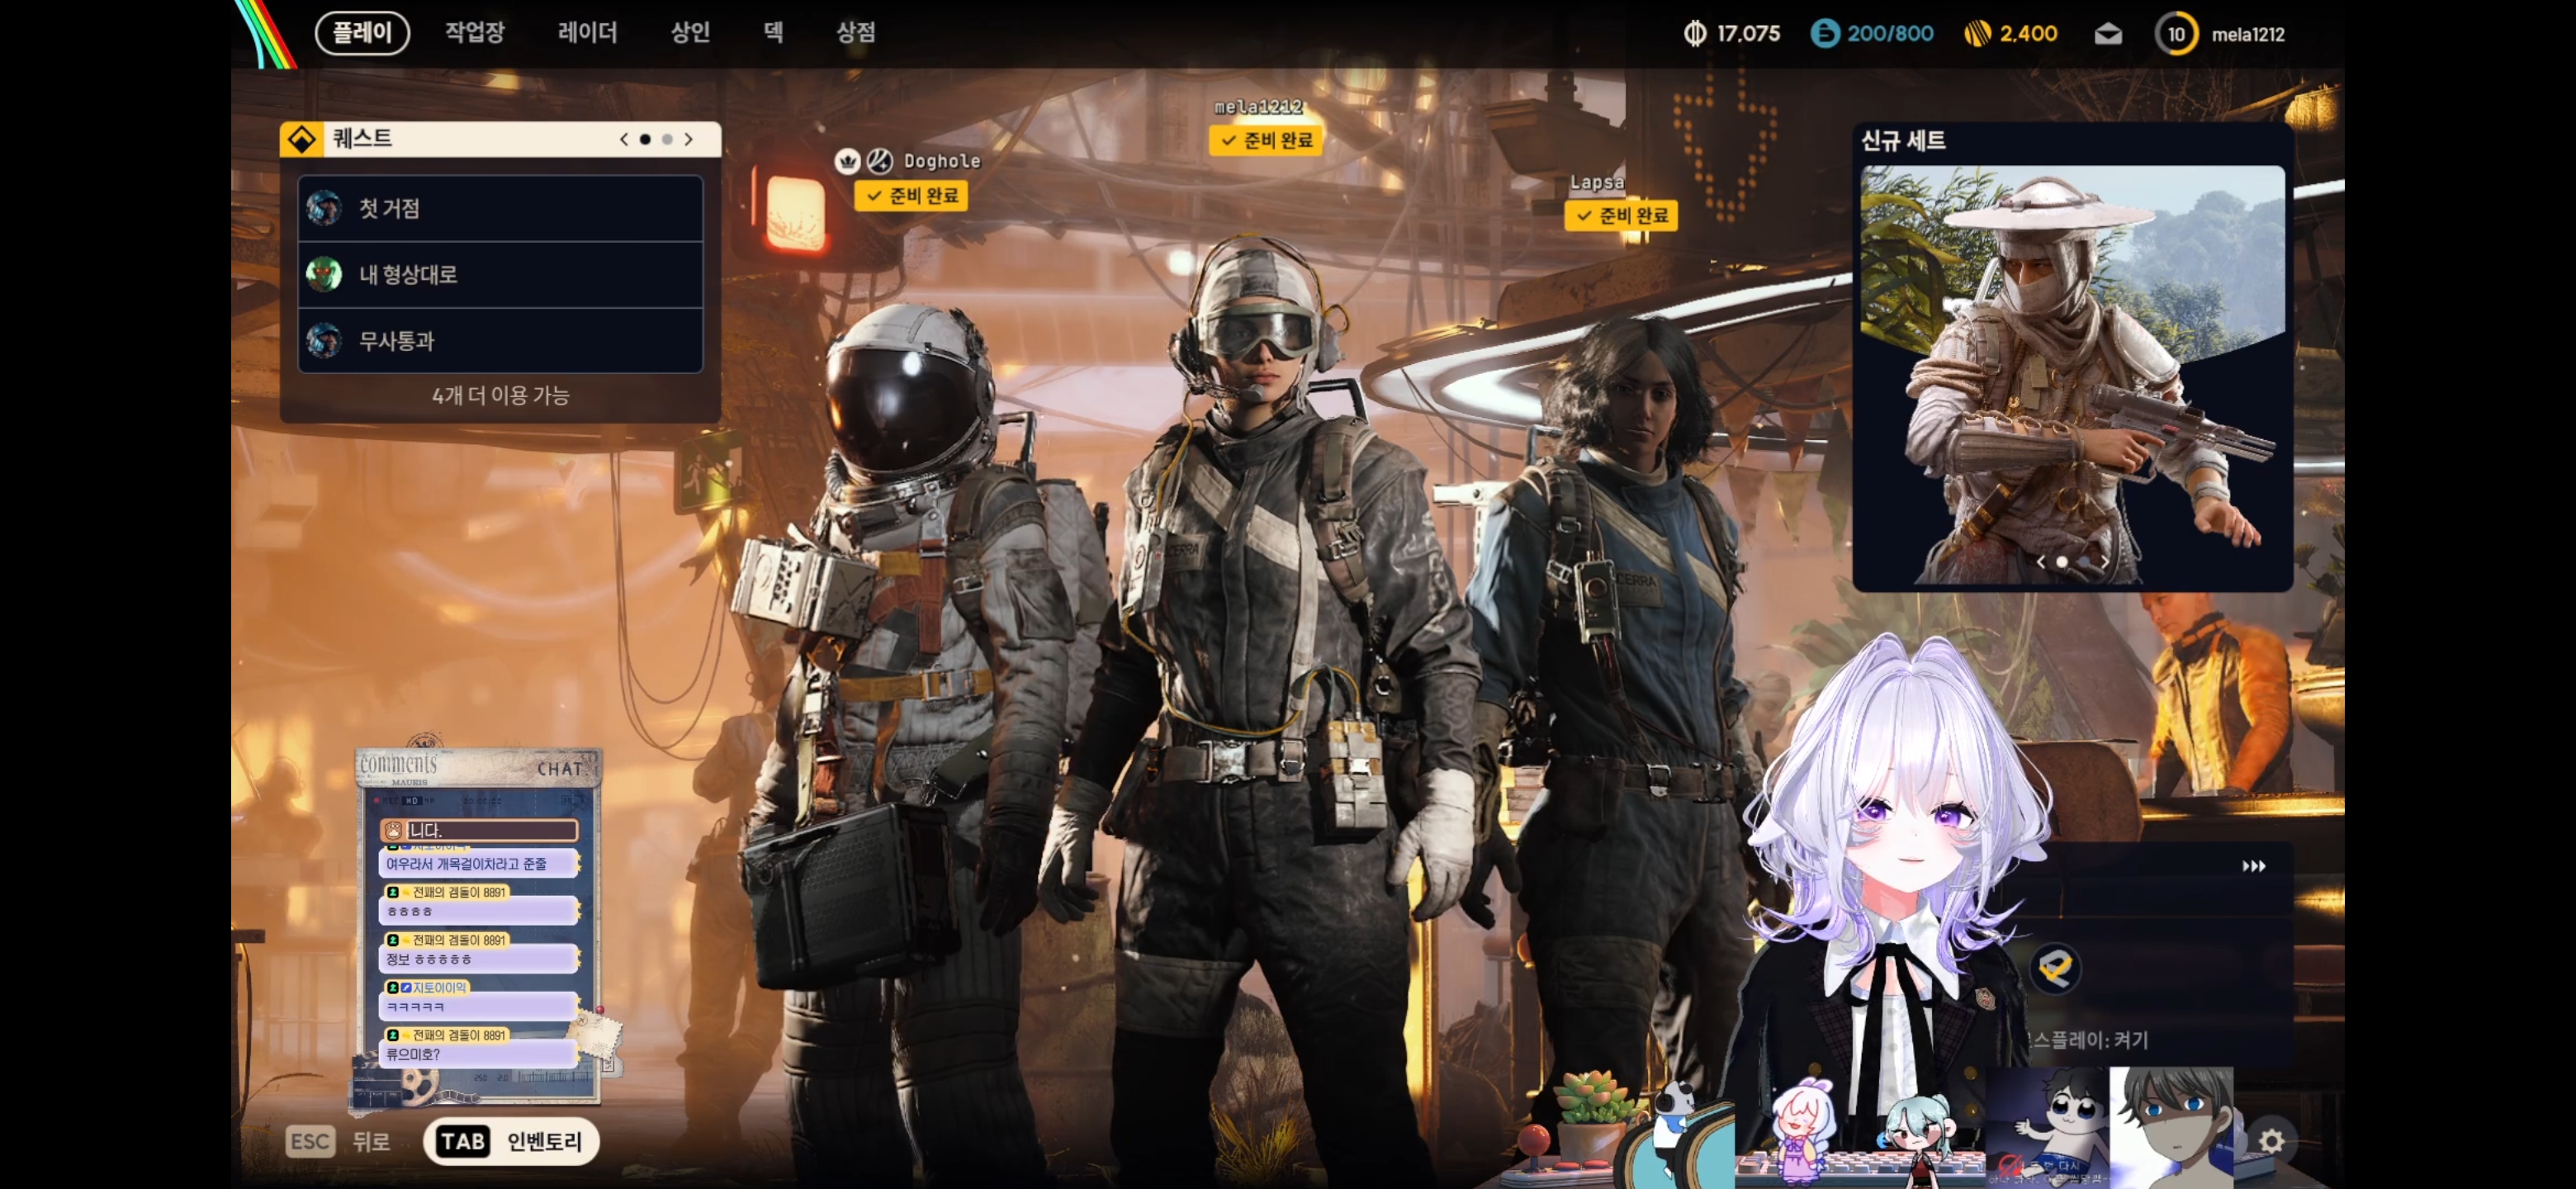Click the mela1212 name above the center character
The width and height of the screenshot is (2576, 1189).
tap(1258, 107)
